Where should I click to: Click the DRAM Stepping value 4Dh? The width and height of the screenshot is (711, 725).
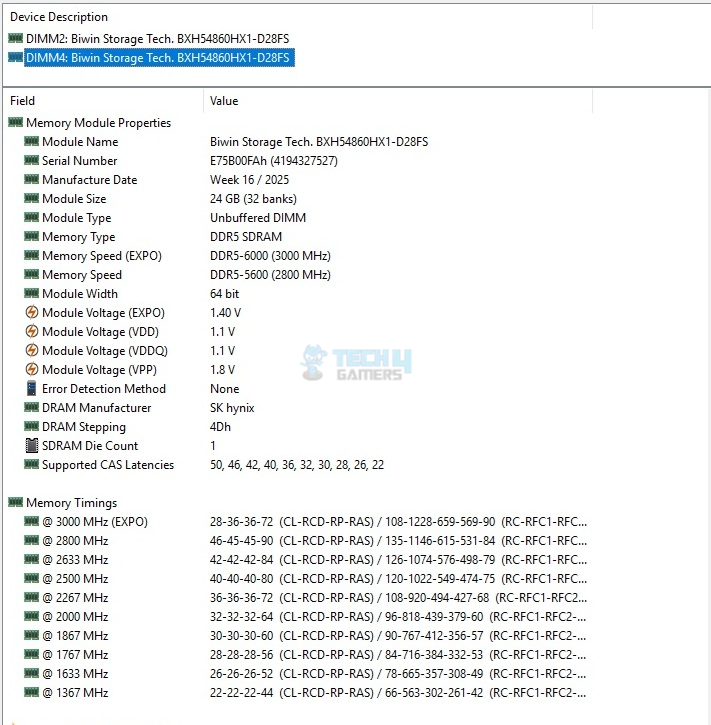pos(220,427)
